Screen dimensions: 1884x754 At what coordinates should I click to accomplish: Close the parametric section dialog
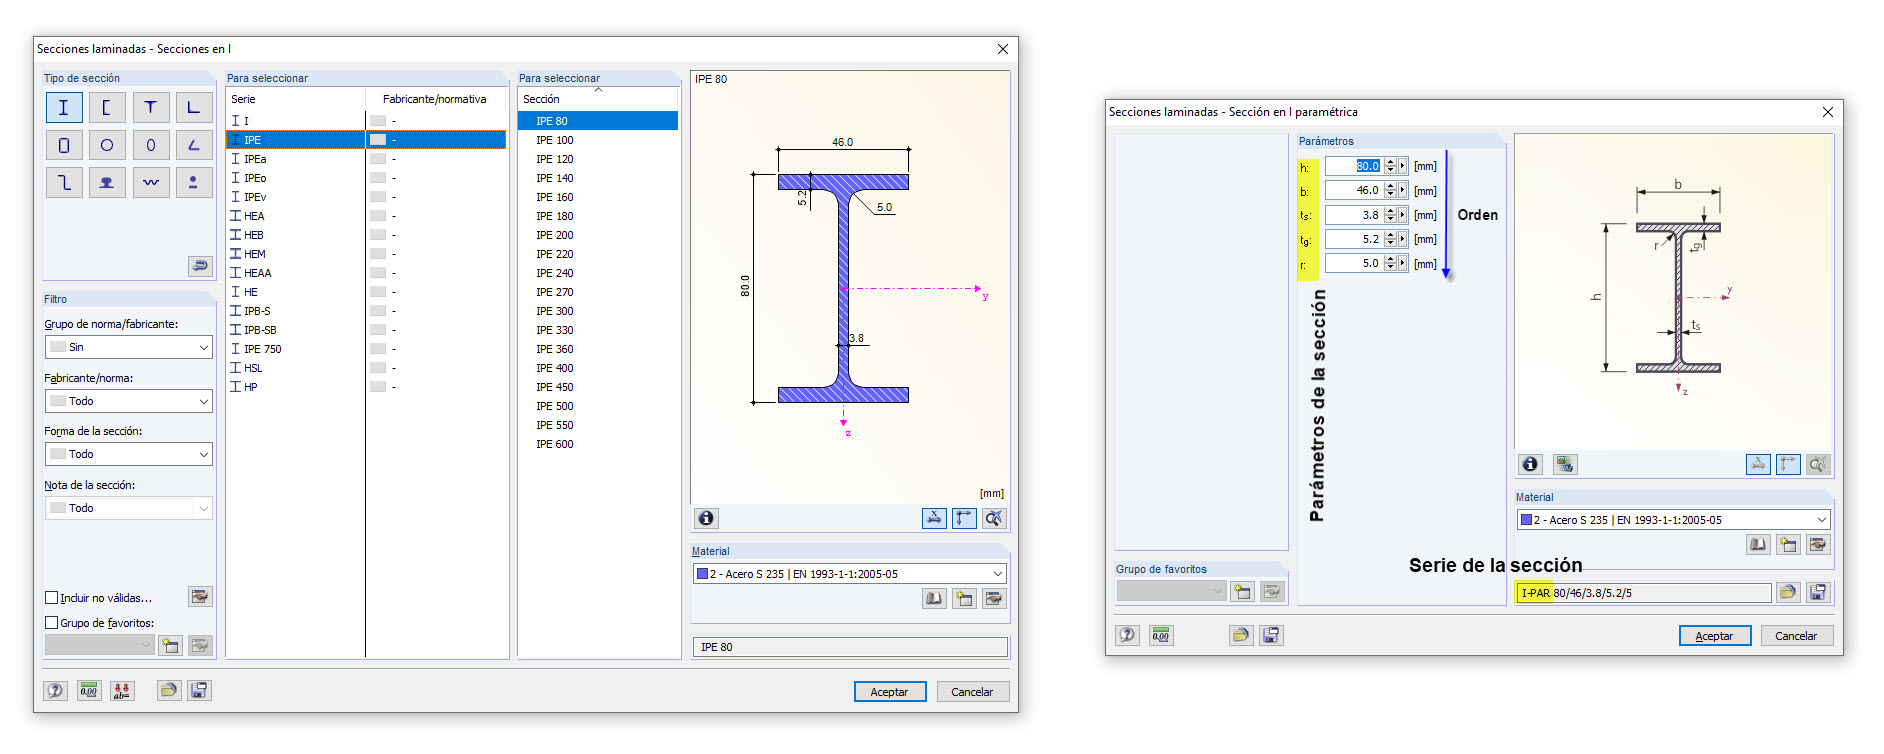[x=1828, y=112]
